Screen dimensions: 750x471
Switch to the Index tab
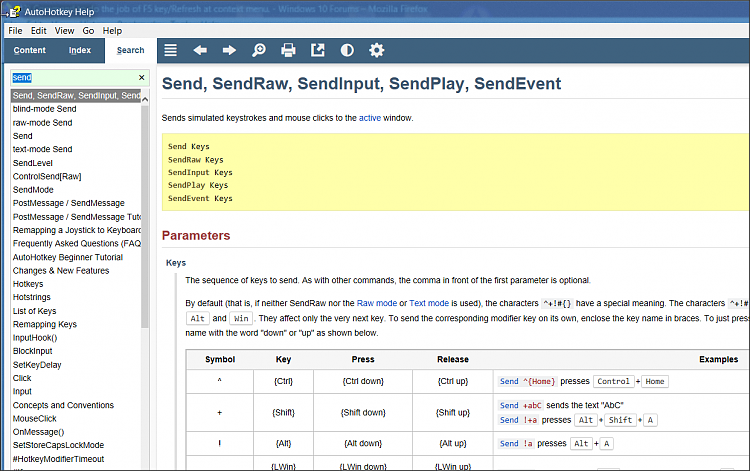(x=80, y=50)
